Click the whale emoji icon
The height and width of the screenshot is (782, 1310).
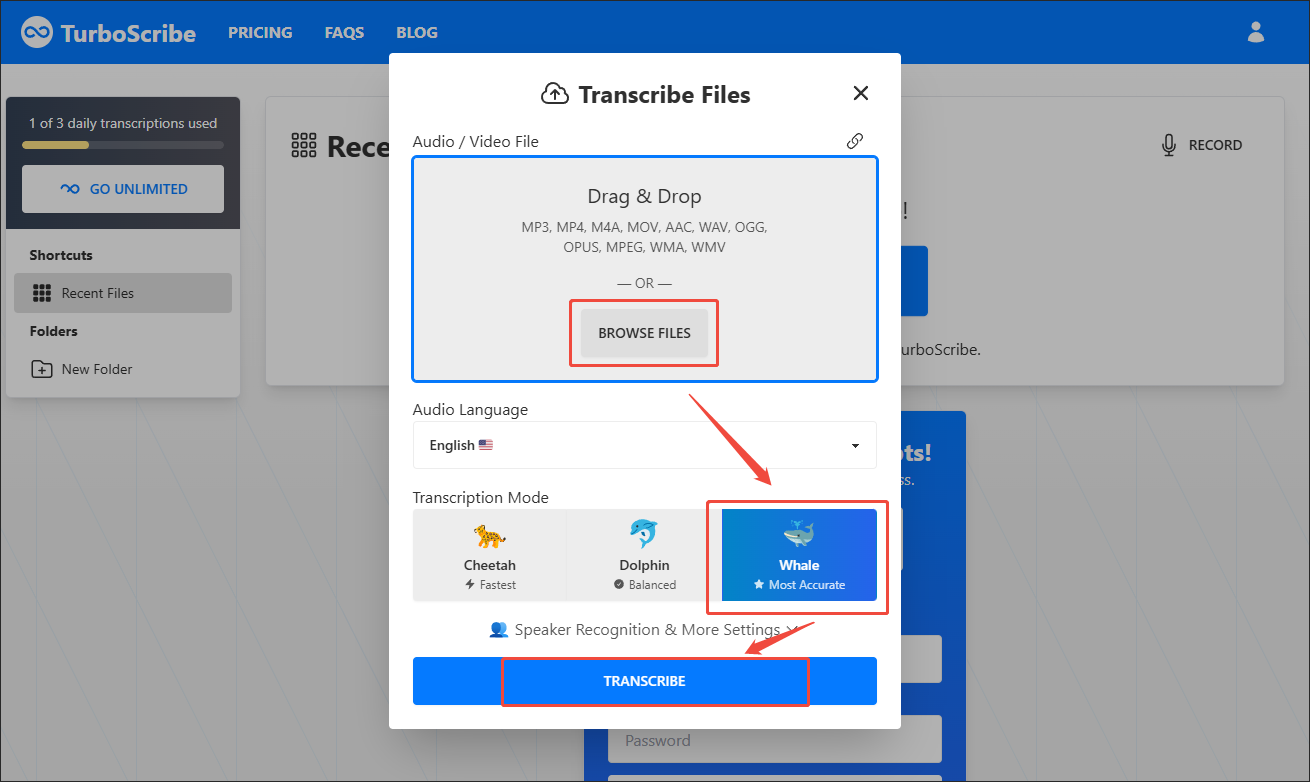point(799,534)
